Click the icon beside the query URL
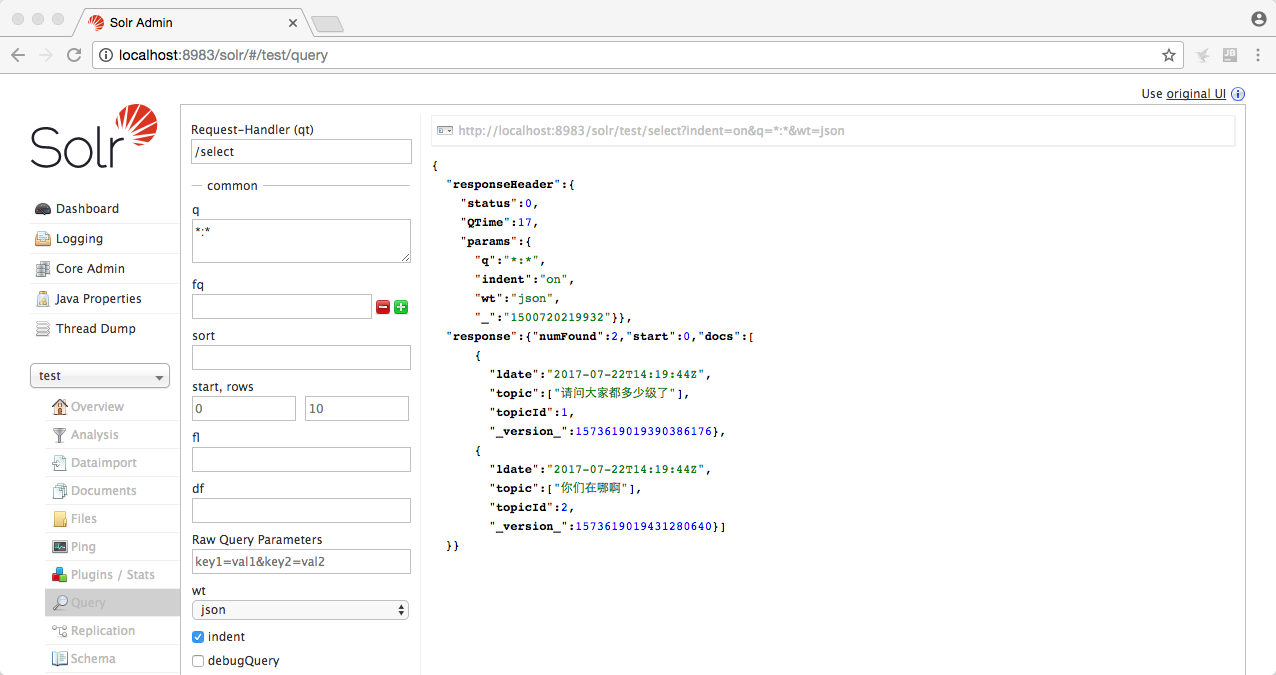The width and height of the screenshot is (1276, 675). click(x=445, y=131)
